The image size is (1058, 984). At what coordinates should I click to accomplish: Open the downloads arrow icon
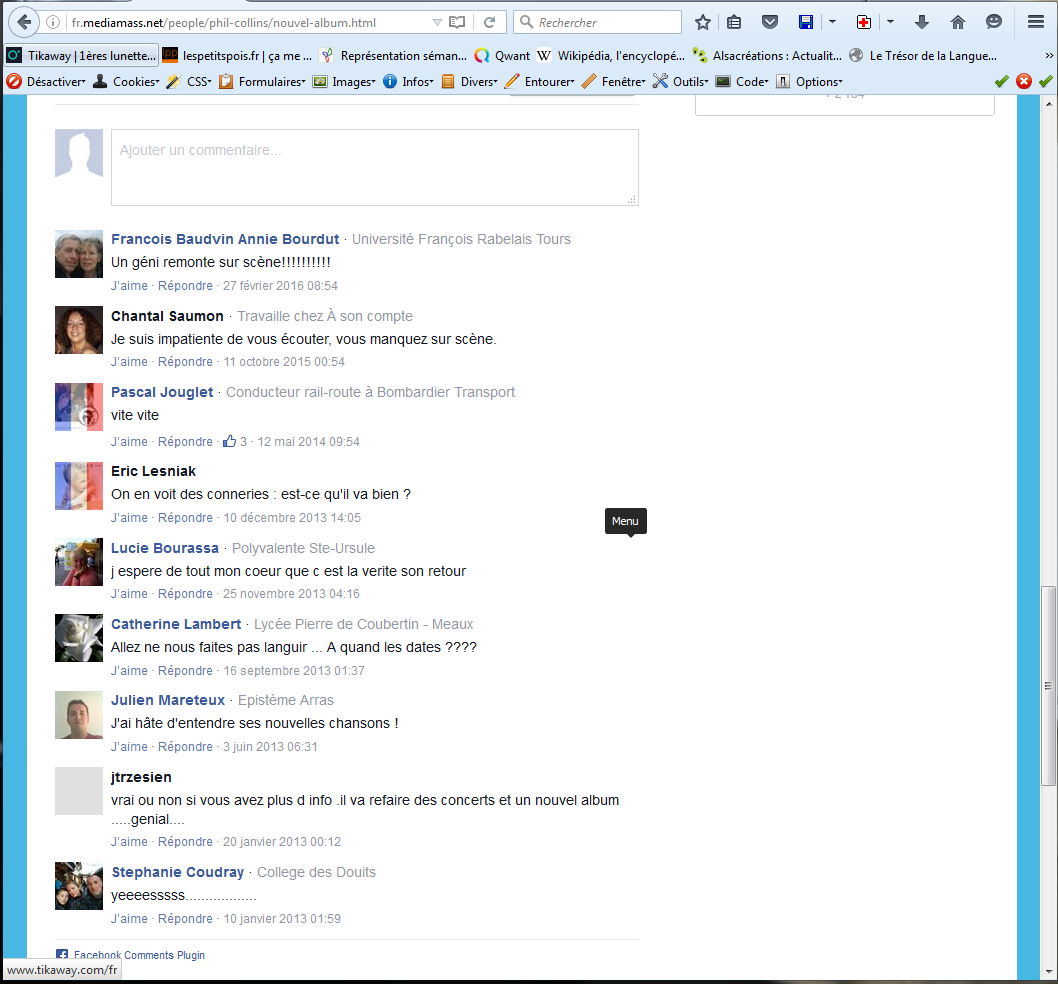[x=922, y=22]
